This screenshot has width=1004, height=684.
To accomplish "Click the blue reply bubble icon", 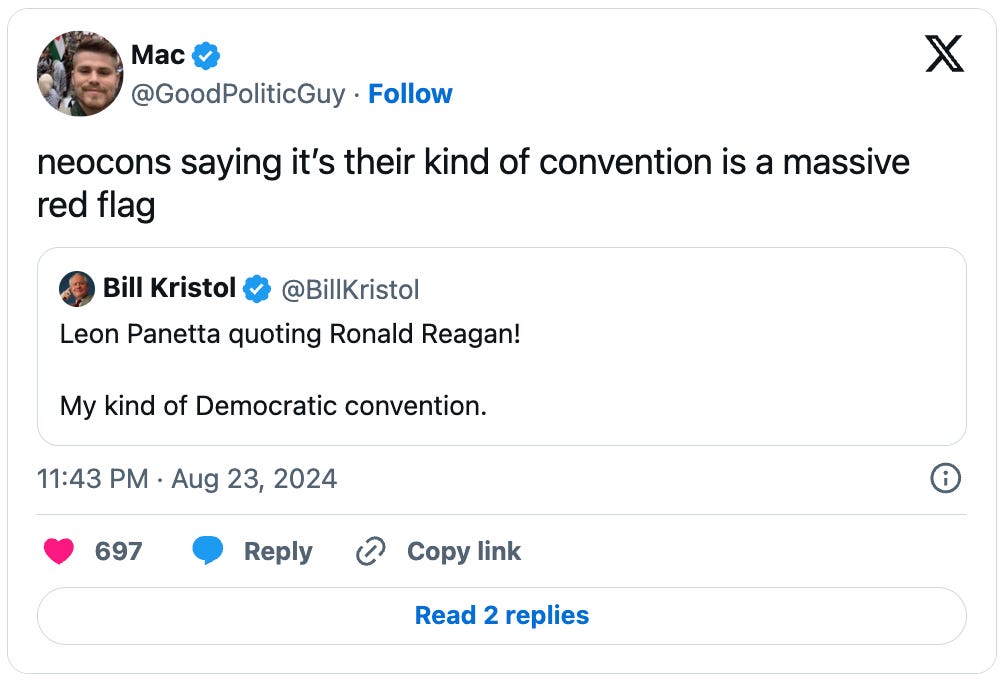I will point(207,551).
